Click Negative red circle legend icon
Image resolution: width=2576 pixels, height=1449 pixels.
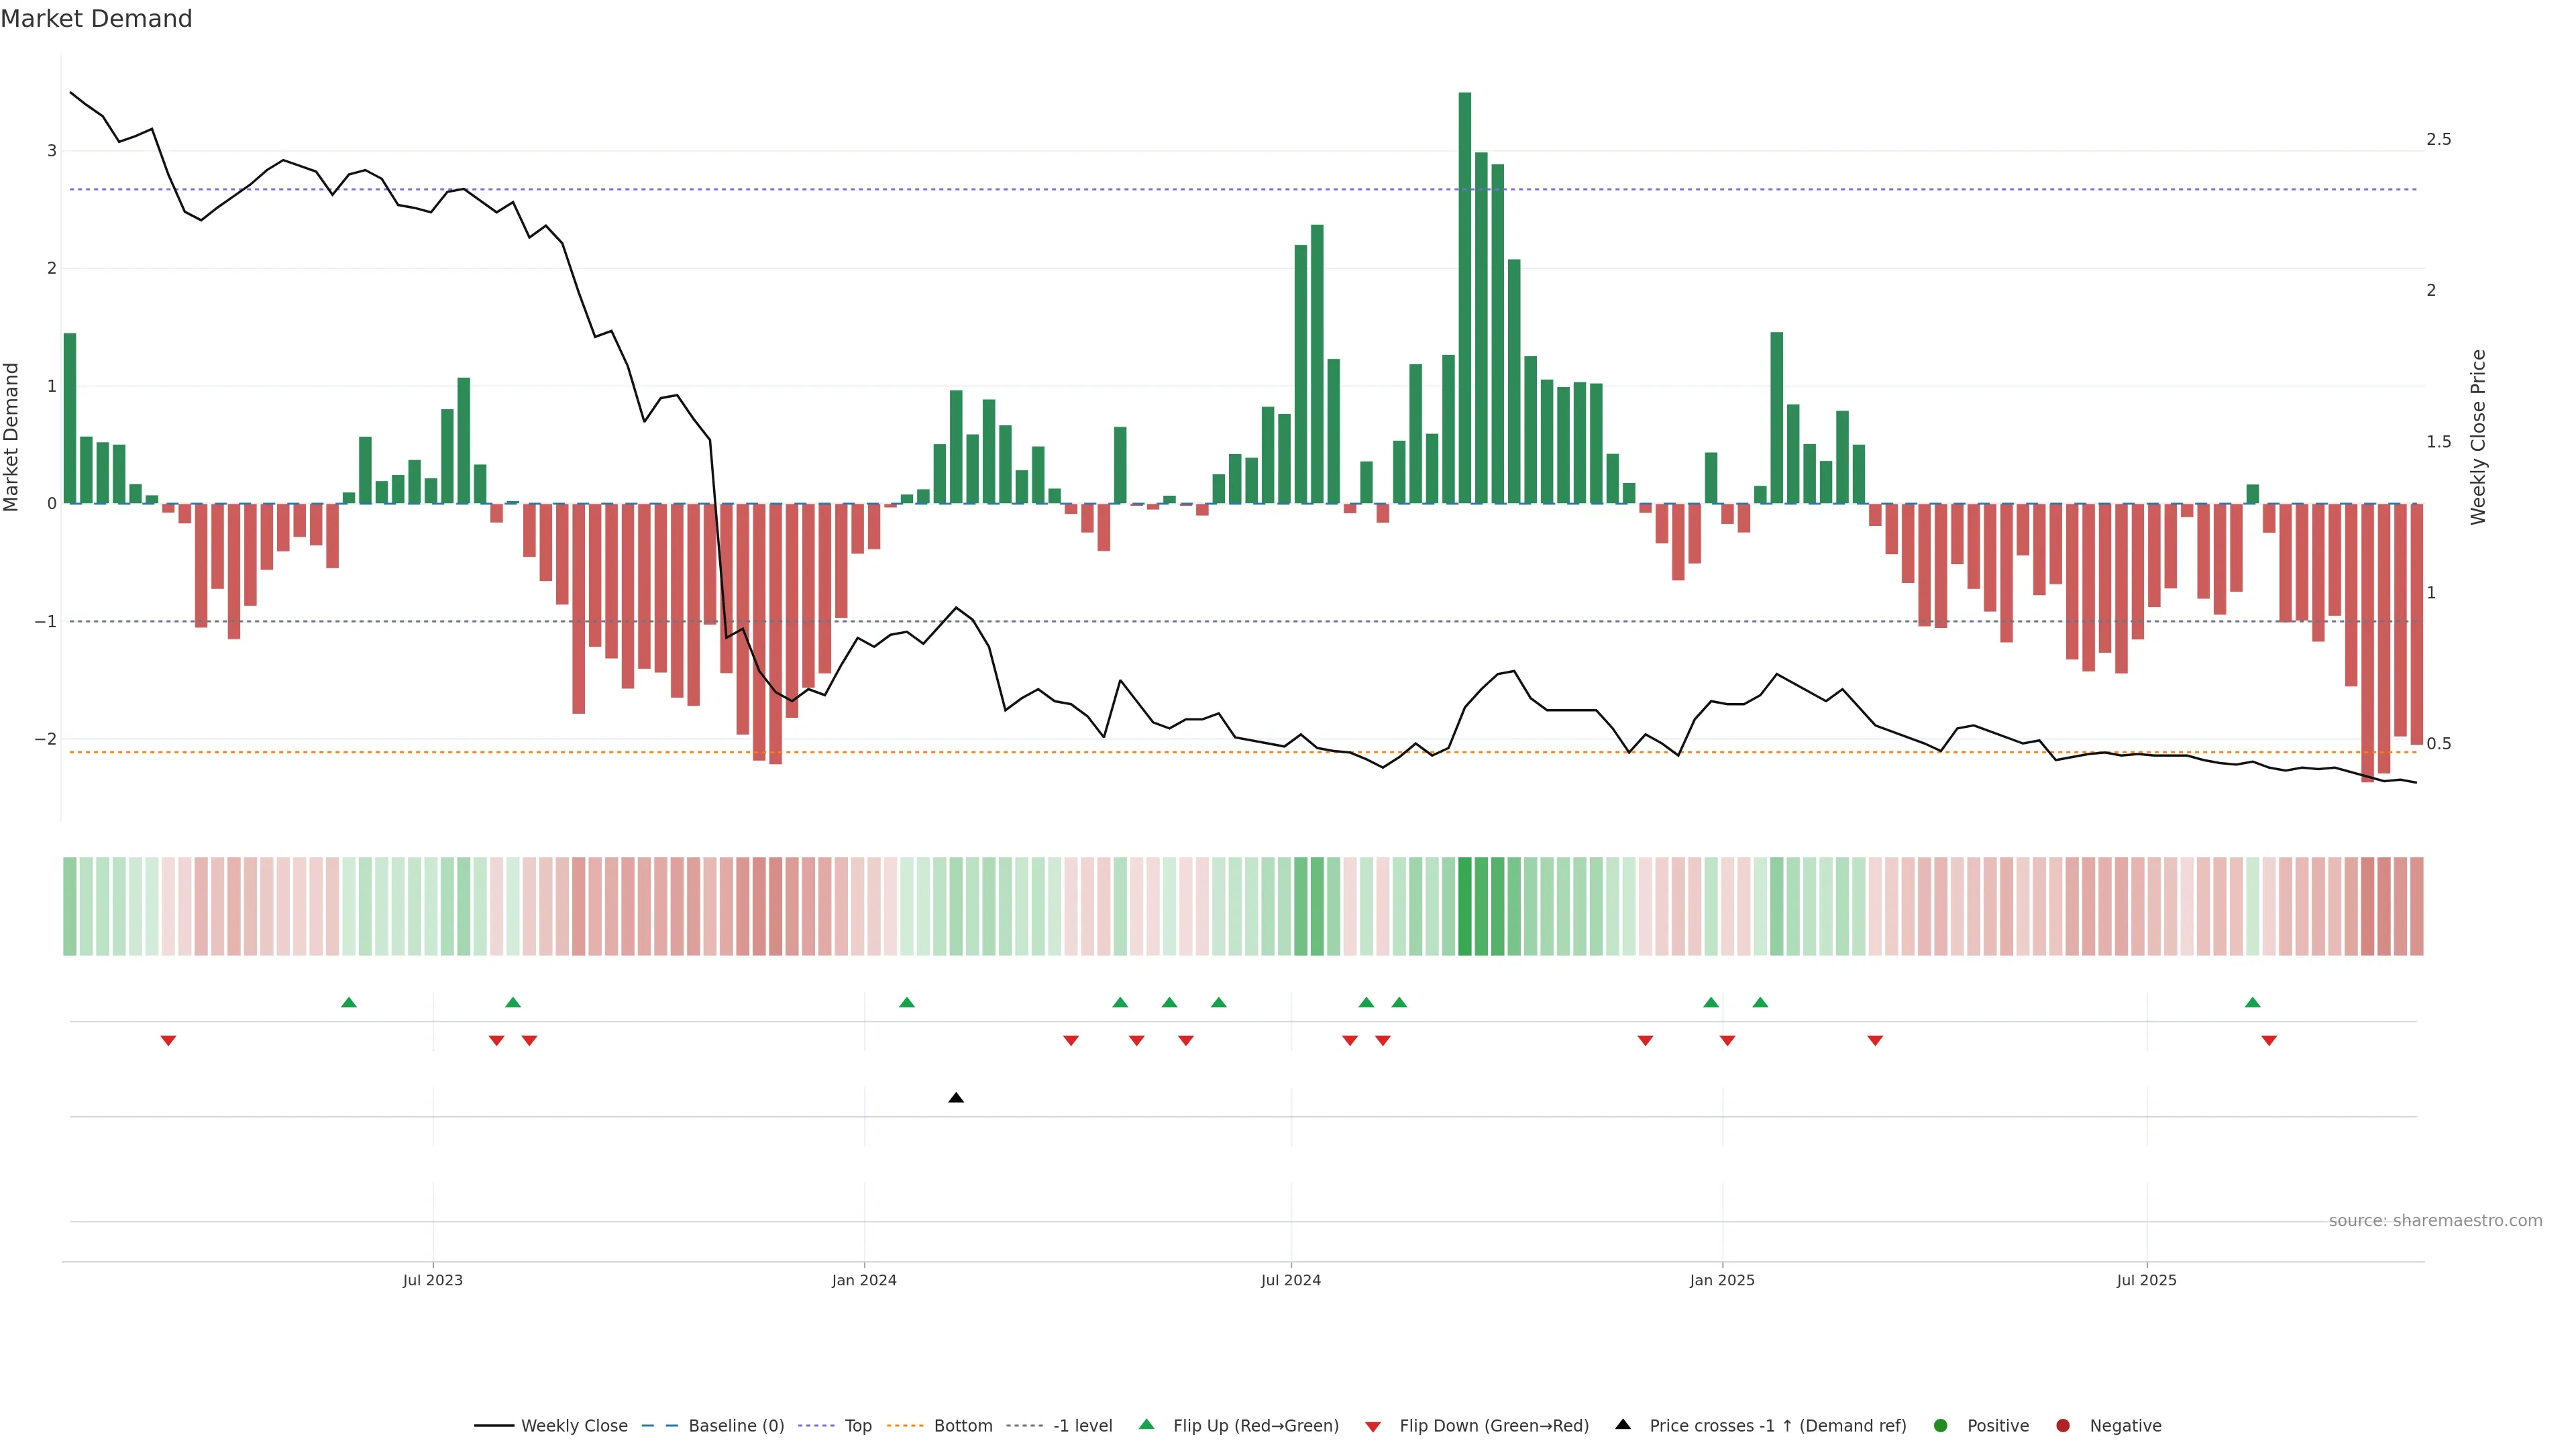[x=2063, y=1426]
